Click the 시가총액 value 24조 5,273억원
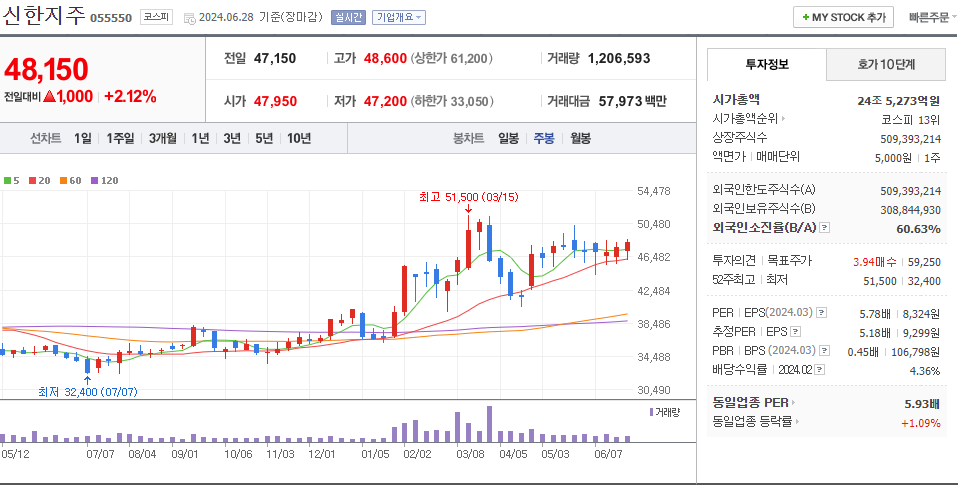Image resolution: width=961 pixels, height=485 pixels. pos(898,101)
